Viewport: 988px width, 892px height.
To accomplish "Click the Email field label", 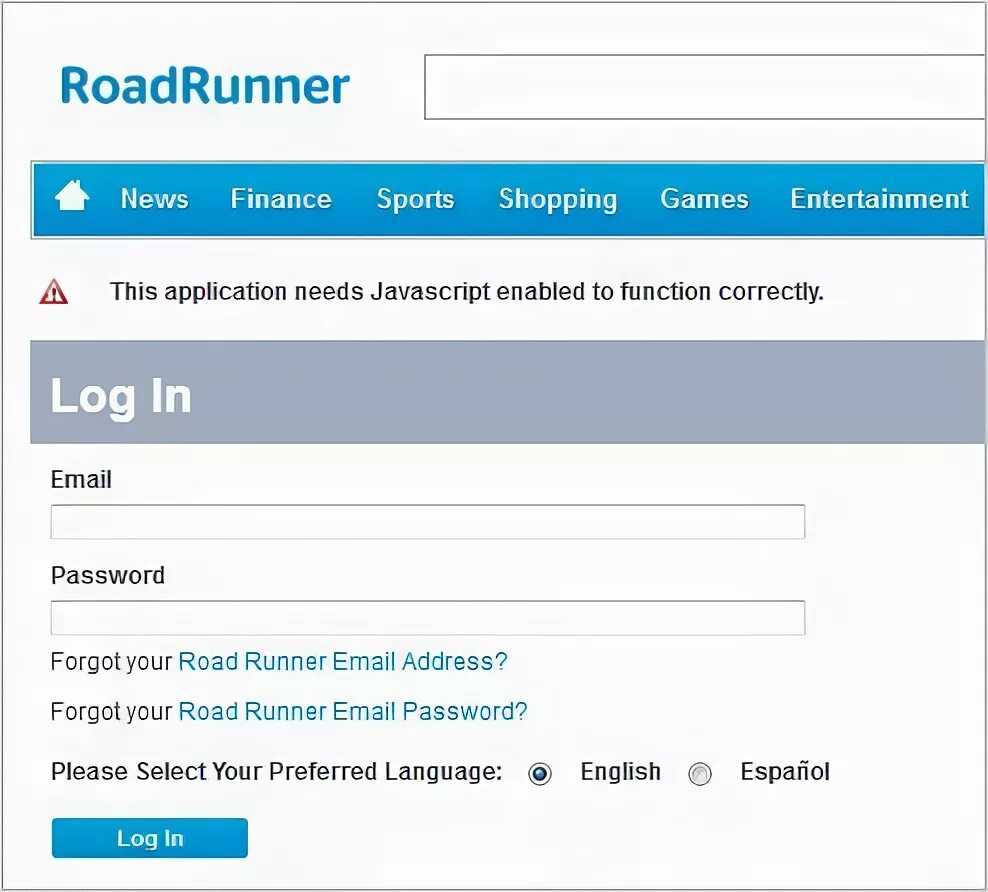I will tap(81, 479).
